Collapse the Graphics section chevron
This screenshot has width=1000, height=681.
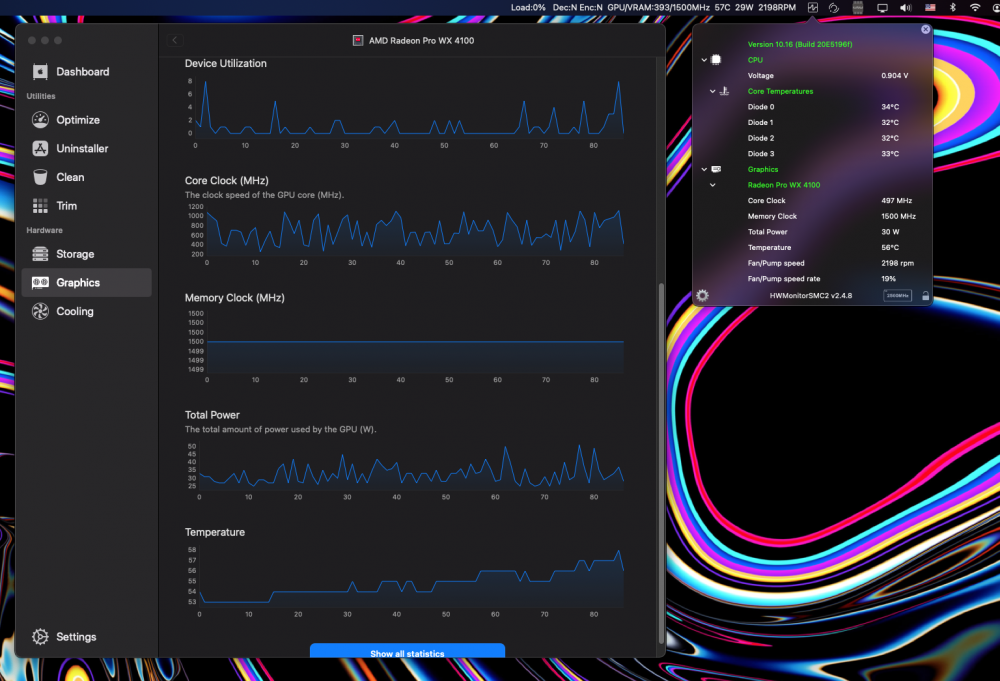[x=704, y=170]
